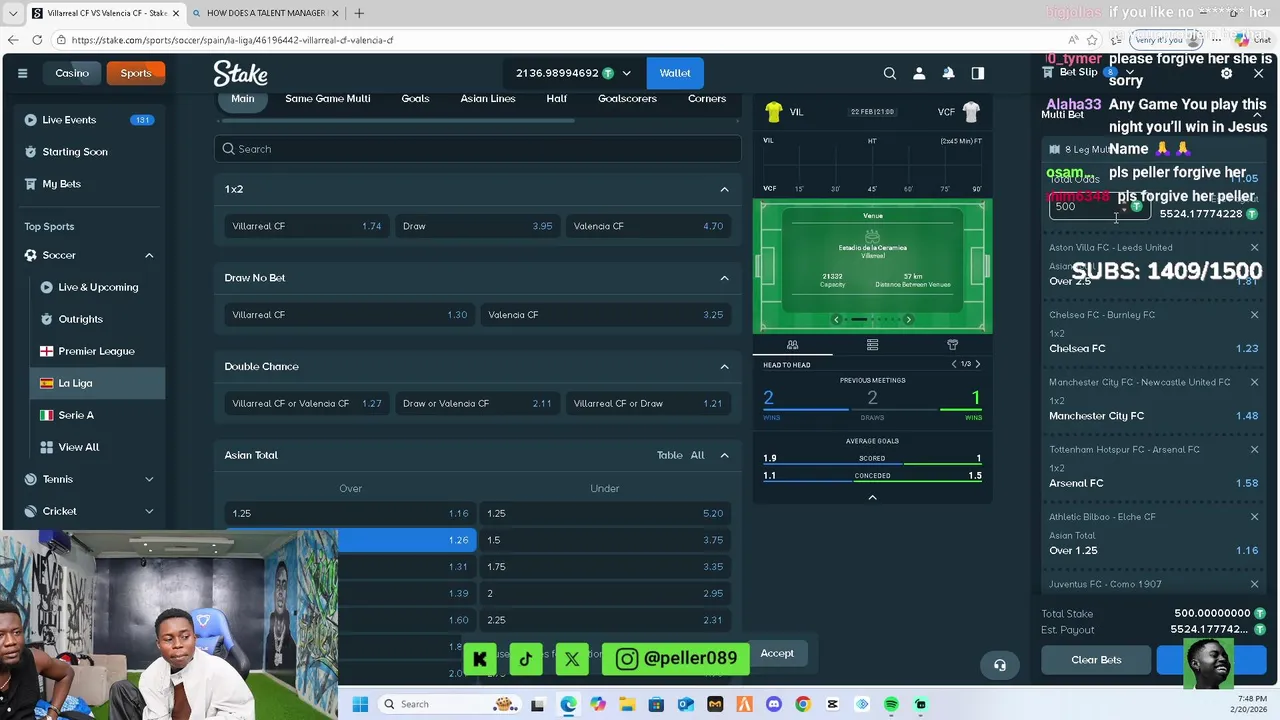Open Windows Start menu
1280x720 pixels.
[x=360, y=704]
